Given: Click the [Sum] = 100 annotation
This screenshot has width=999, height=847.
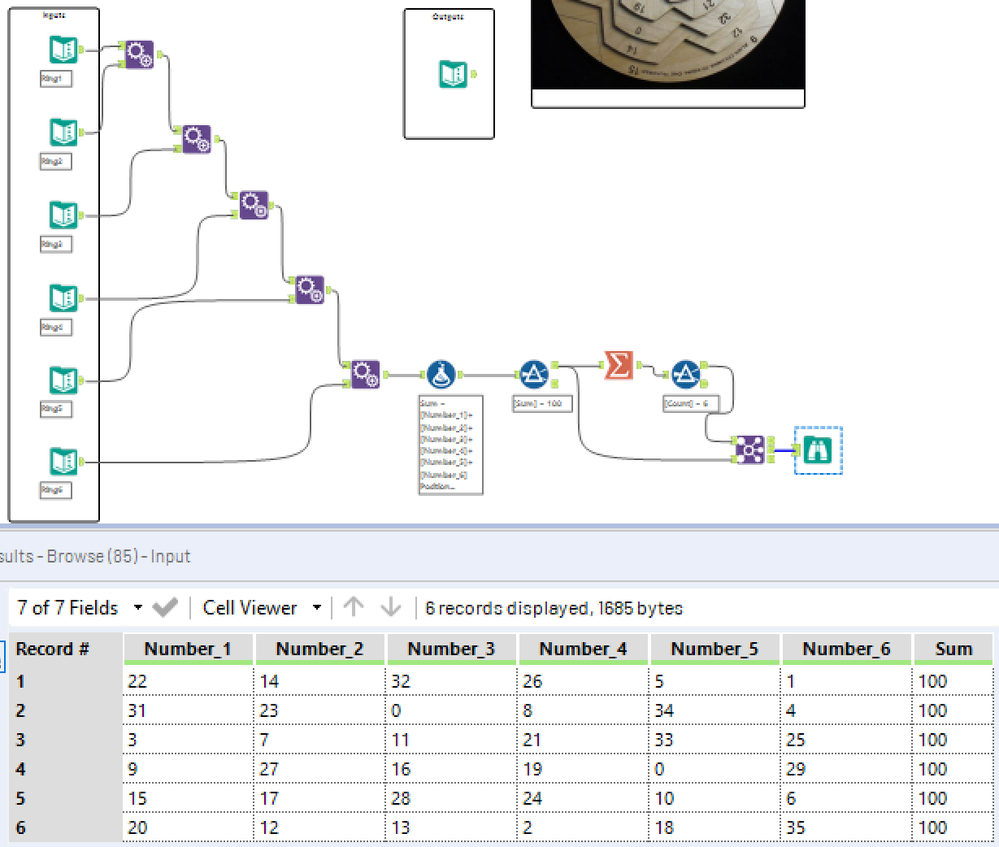Looking at the screenshot, I should 542,403.
